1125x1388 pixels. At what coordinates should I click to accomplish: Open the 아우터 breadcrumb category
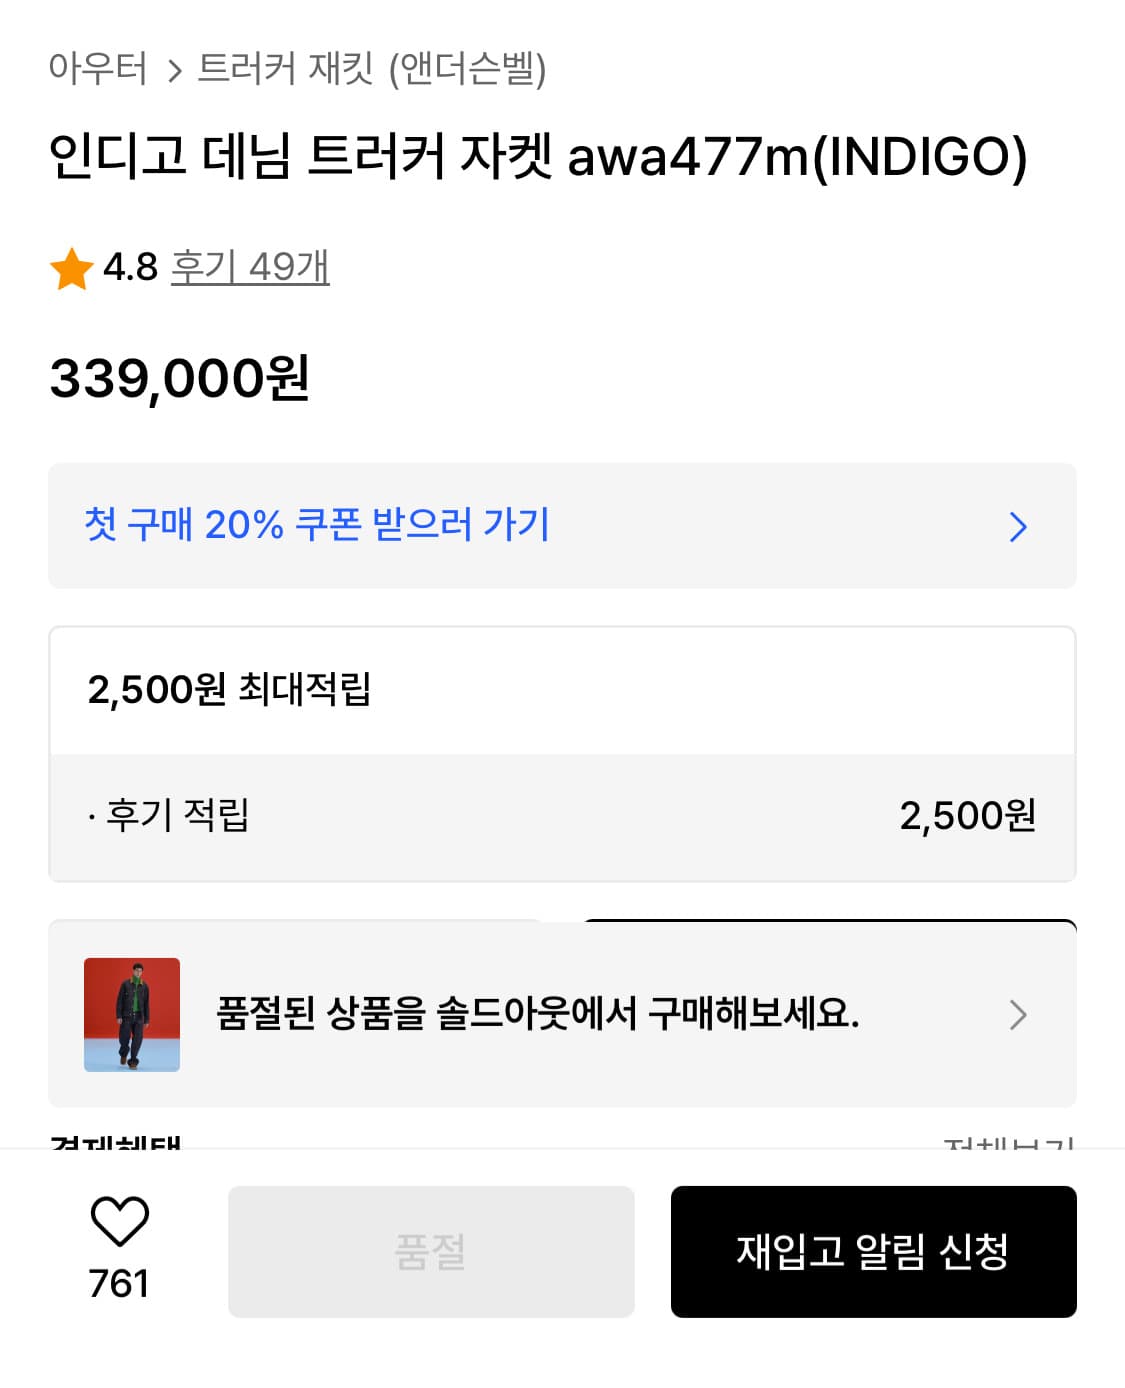[98, 69]
